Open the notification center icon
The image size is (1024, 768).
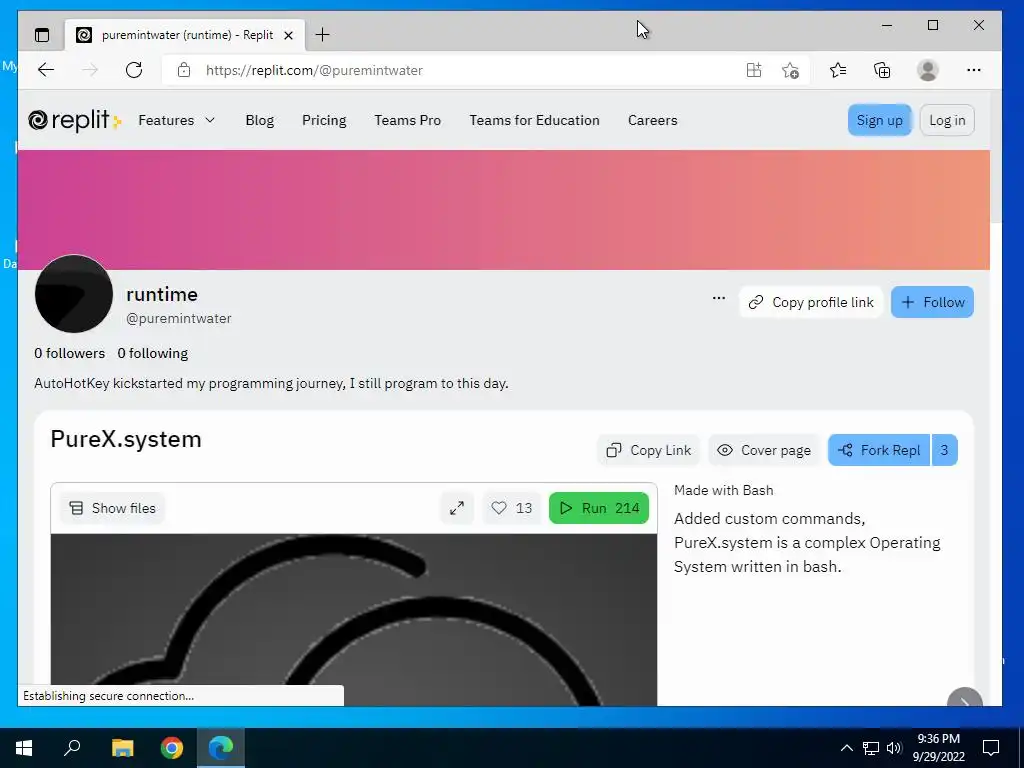[991, 748]
